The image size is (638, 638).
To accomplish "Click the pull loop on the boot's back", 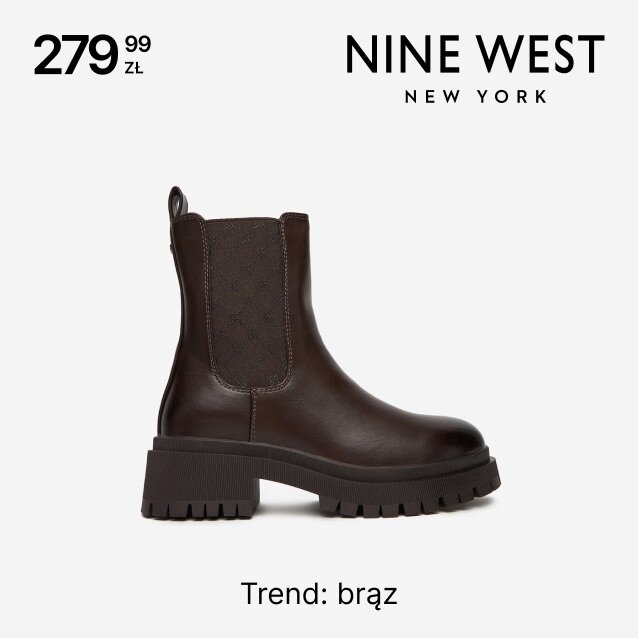I will [x=178, y=203].
